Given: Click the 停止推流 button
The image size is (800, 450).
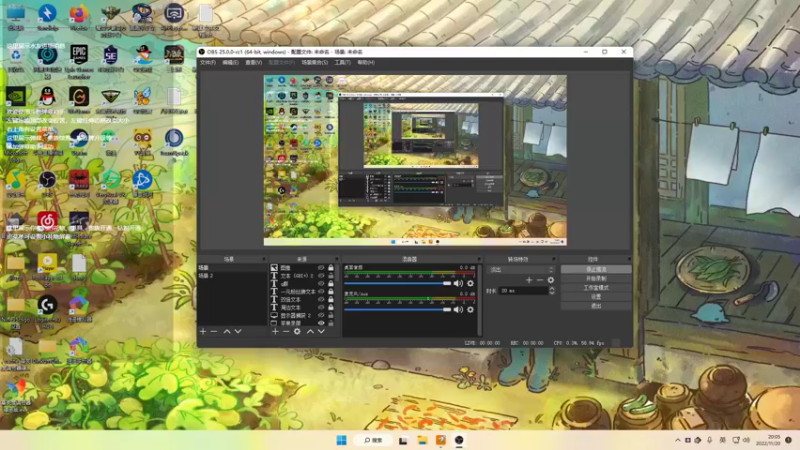Looking at the screenshot, I should pyautogui.click(x=596, y=269).
